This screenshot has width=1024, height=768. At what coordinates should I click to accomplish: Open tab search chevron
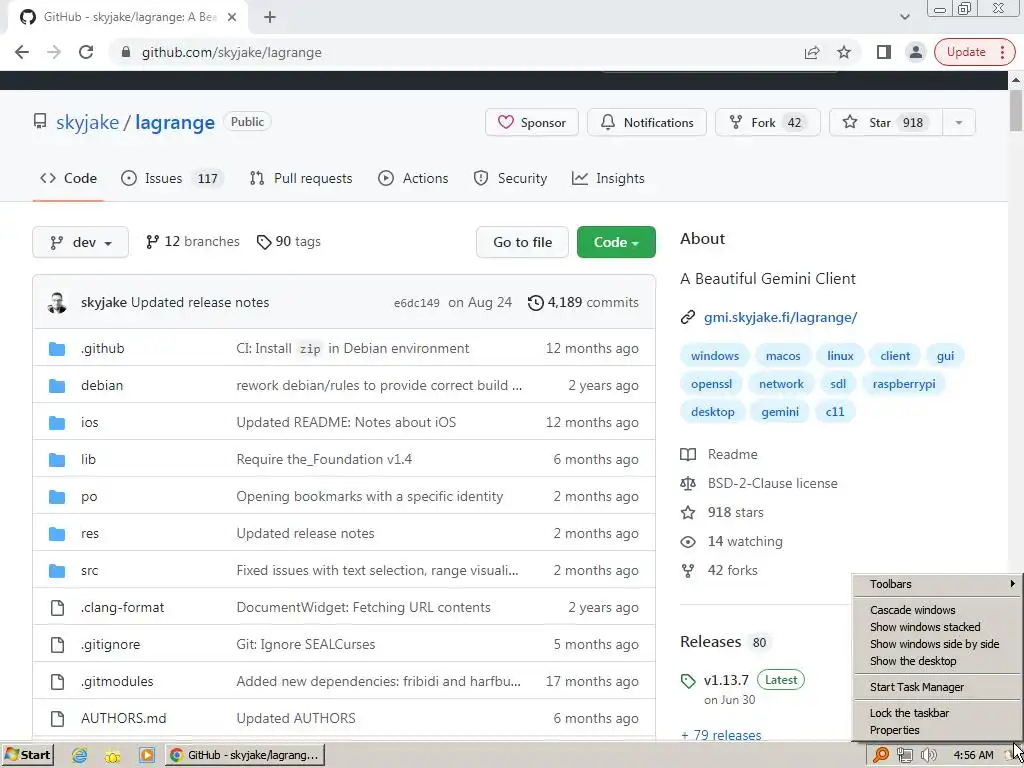(904, 17)
